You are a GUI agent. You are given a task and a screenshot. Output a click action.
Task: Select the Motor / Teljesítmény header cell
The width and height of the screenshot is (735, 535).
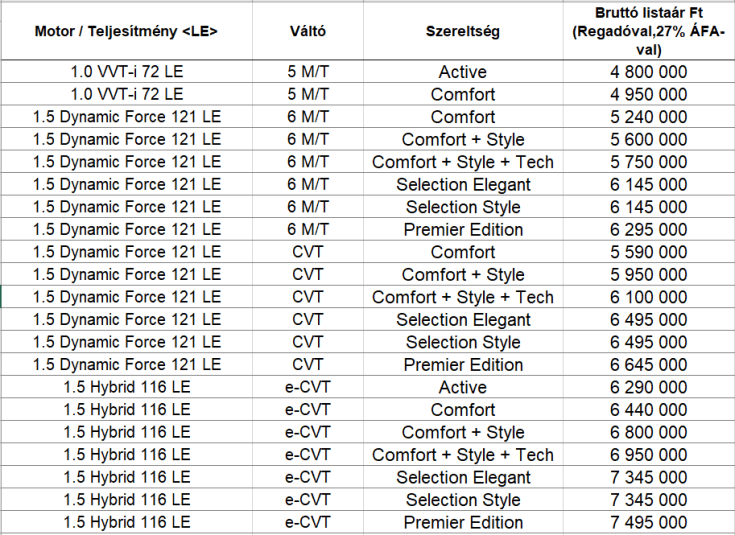click(127, 31)
